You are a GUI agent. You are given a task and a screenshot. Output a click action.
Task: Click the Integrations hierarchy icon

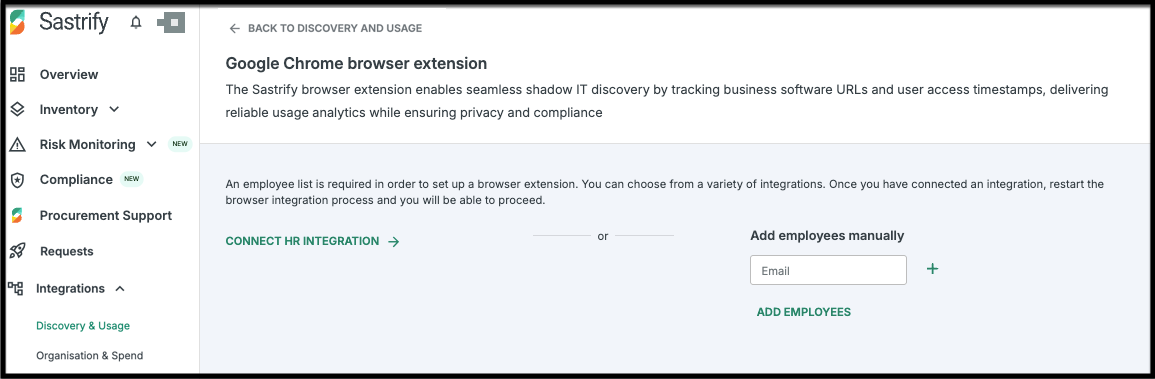15,288
